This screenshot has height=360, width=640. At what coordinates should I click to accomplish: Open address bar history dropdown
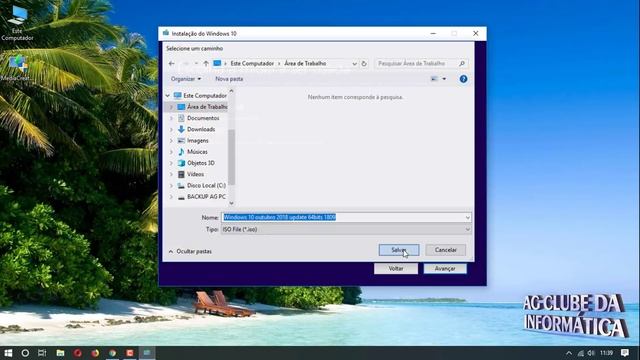(x=354, y=64)
